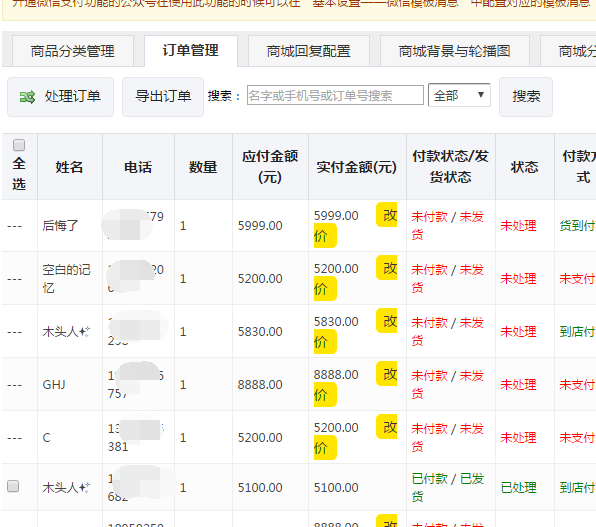Click the name GHJ
This screenshot has height=527, width=596.
tap(54, 384)
